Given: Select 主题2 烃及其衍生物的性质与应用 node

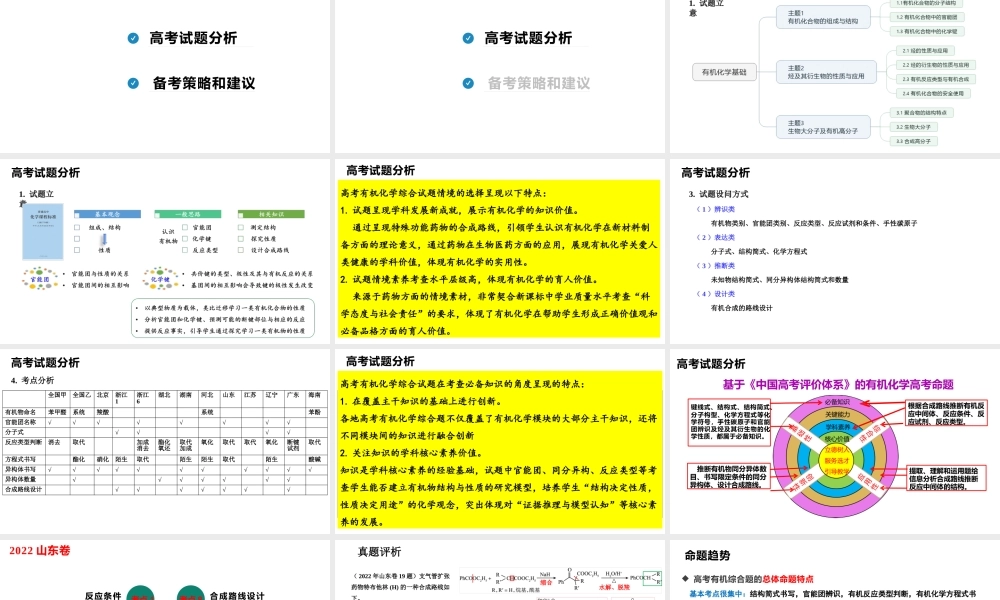Looking at the screenshot, I should pyautogui.click(x=827, y=72).
